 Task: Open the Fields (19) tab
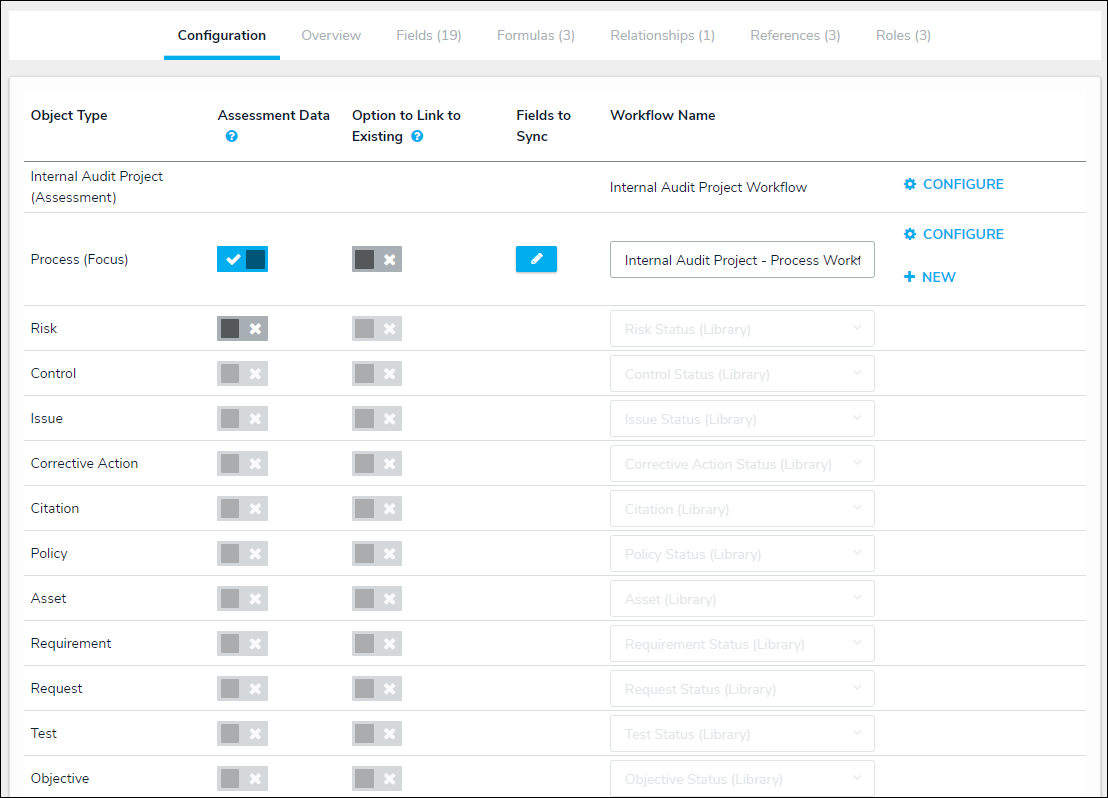tap(428, 35)
